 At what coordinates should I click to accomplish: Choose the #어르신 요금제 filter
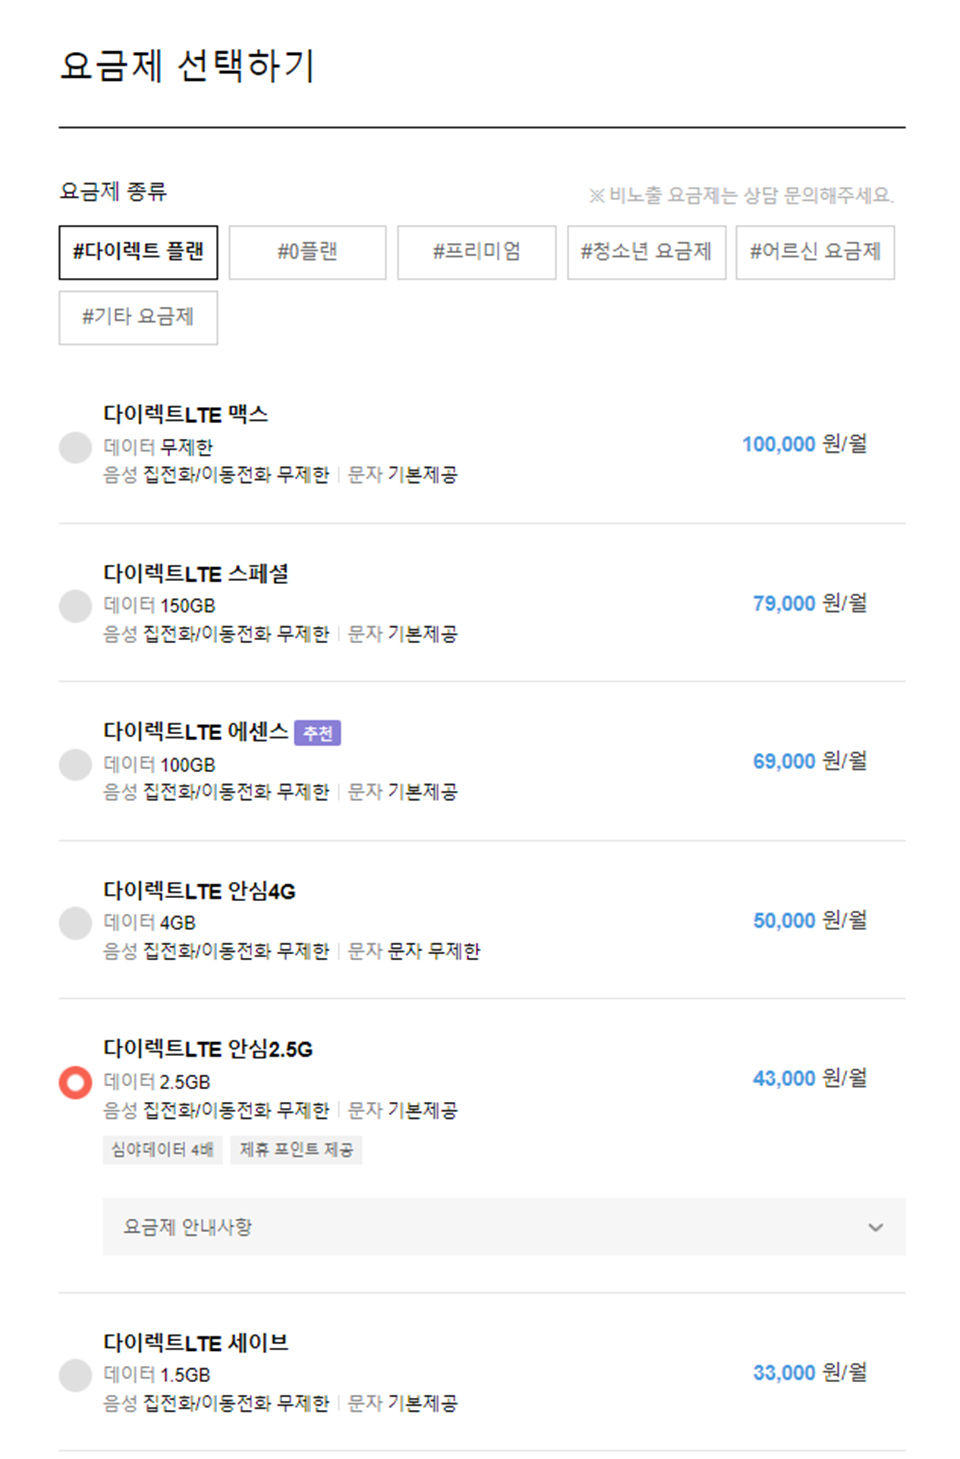(x=816, y=252)
